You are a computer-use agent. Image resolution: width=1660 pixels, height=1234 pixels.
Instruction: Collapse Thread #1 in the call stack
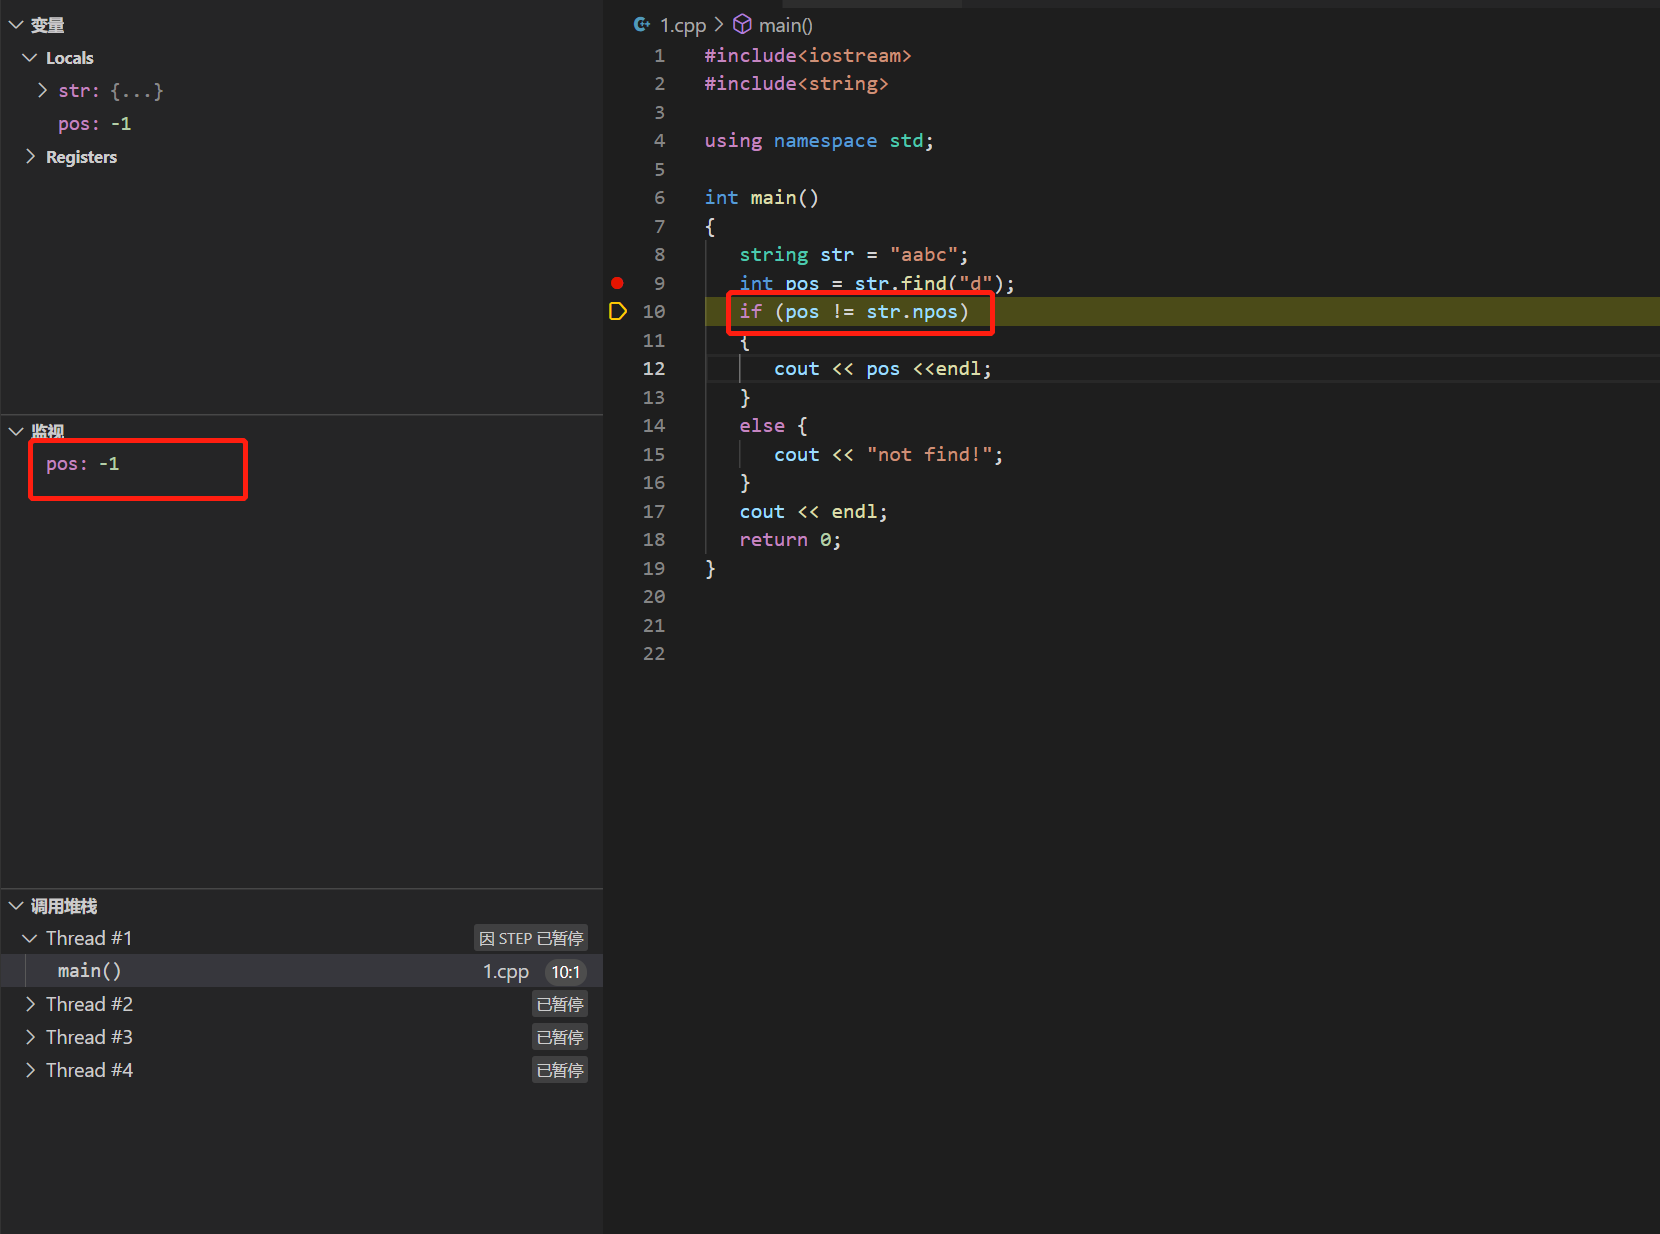(29, 938)
